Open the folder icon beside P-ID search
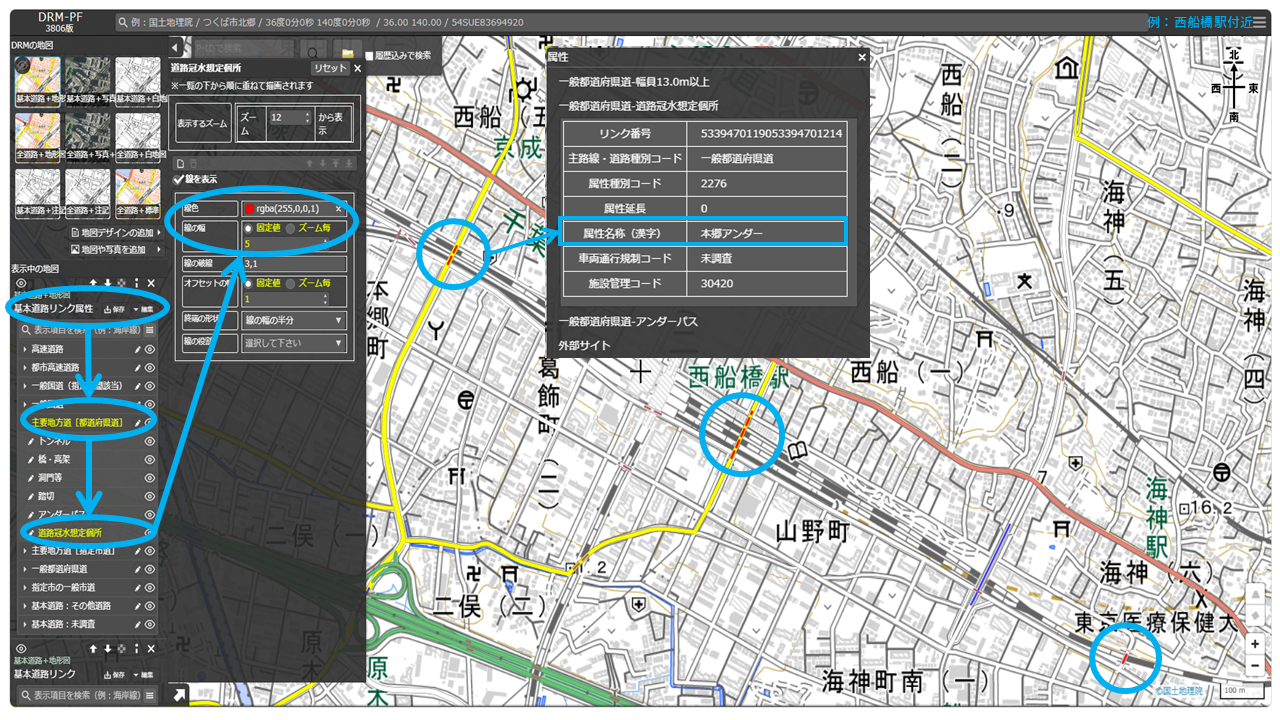The image size is (1280, 720). [x=348, y=52]
